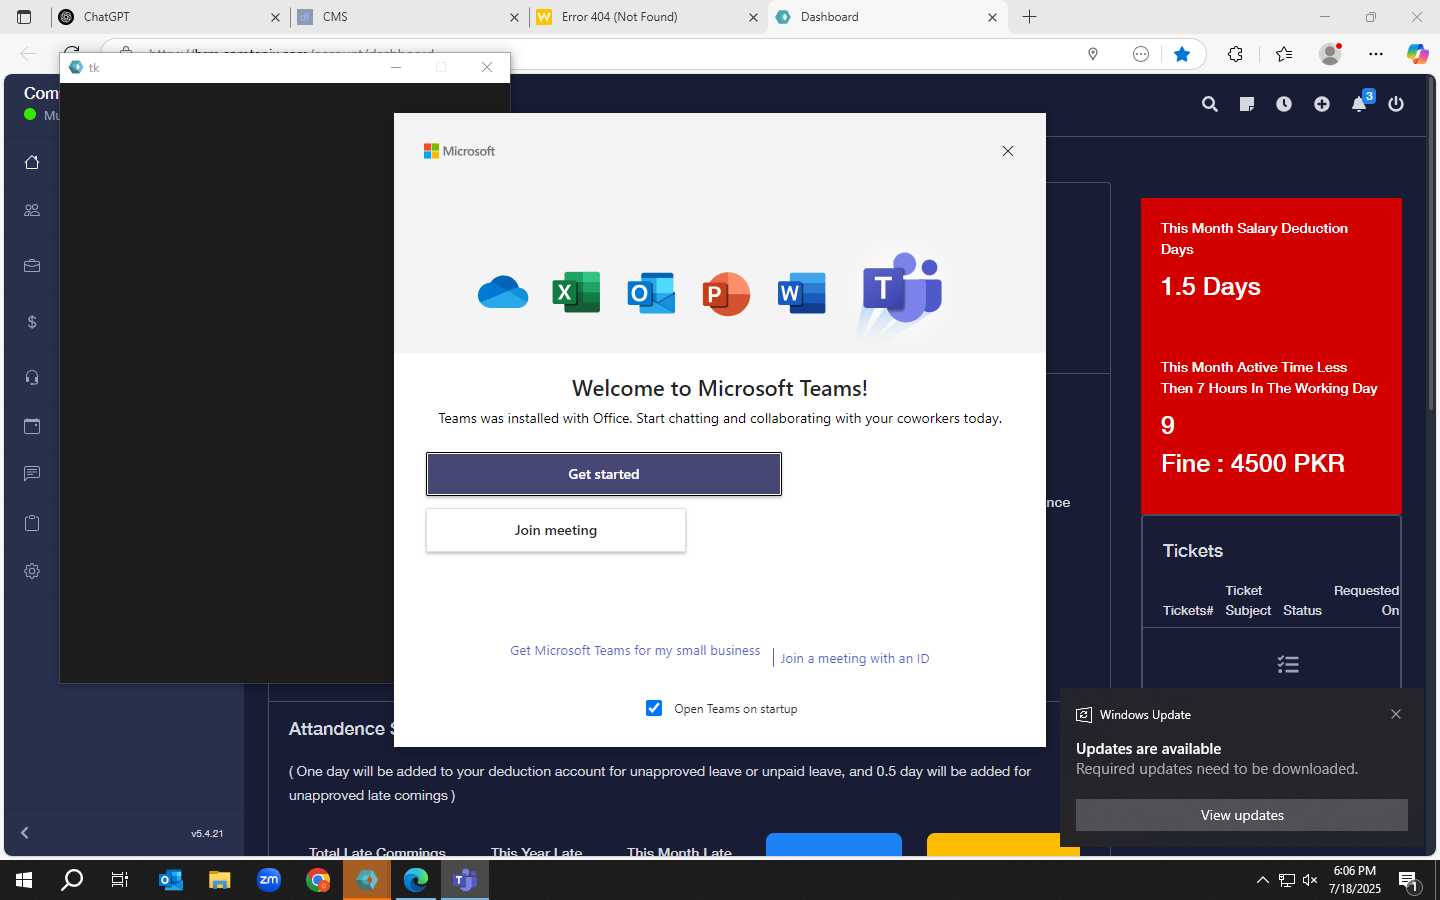Open Task View on the taskbar
The width and height of the screenshot is (1440, 900).
(x=120, y=880)
